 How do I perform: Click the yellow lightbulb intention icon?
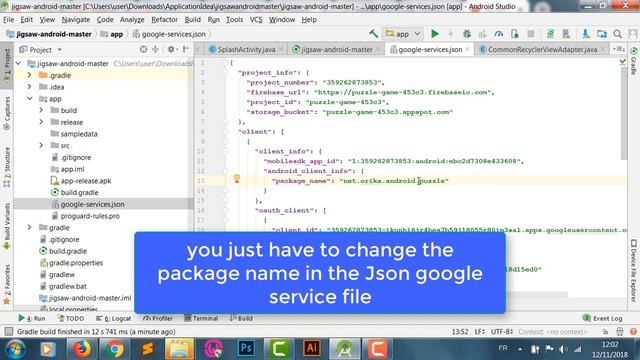(x=237, y=178)
